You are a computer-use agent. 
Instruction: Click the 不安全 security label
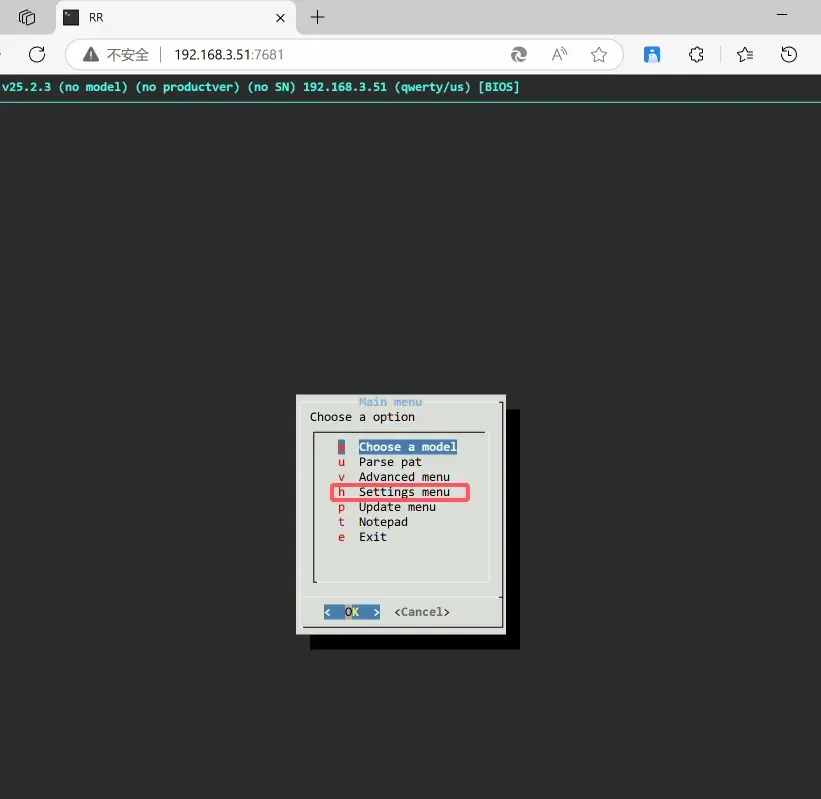[128, 54]
